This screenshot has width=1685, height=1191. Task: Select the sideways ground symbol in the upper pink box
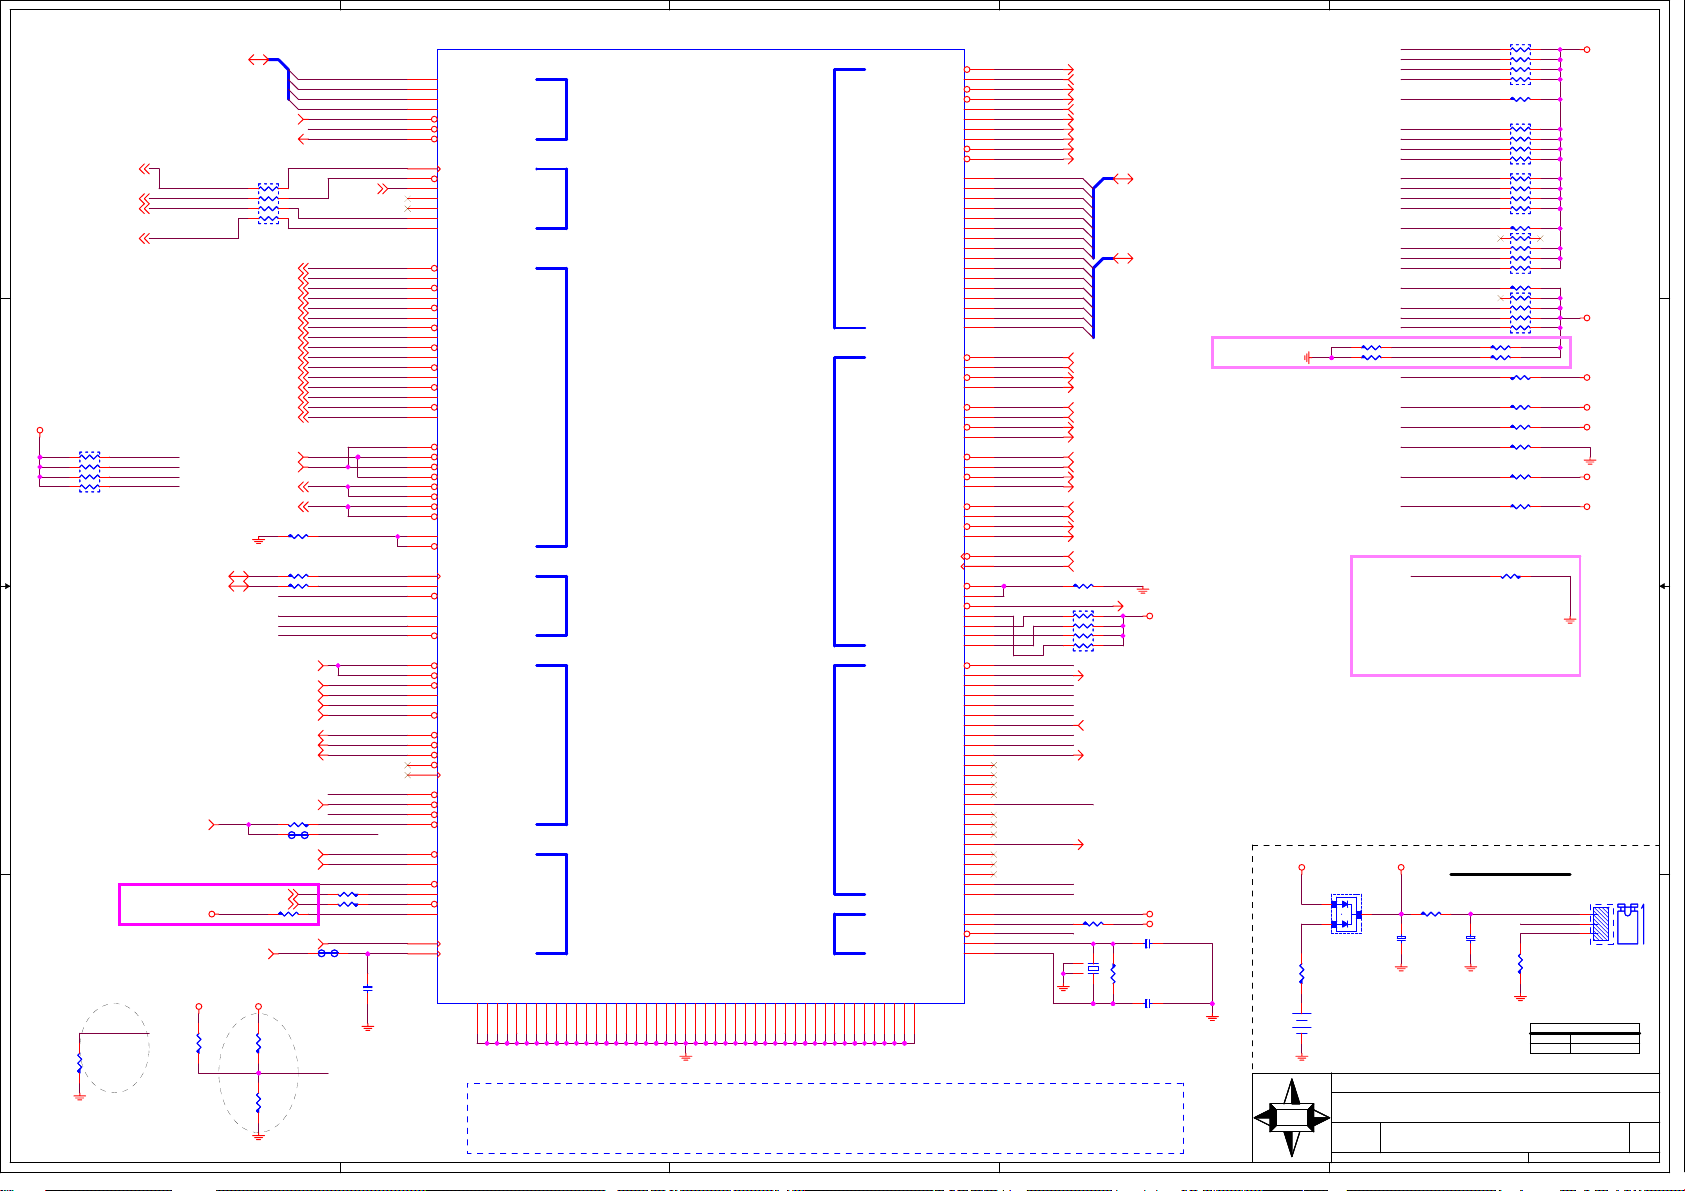[1308, 357]
